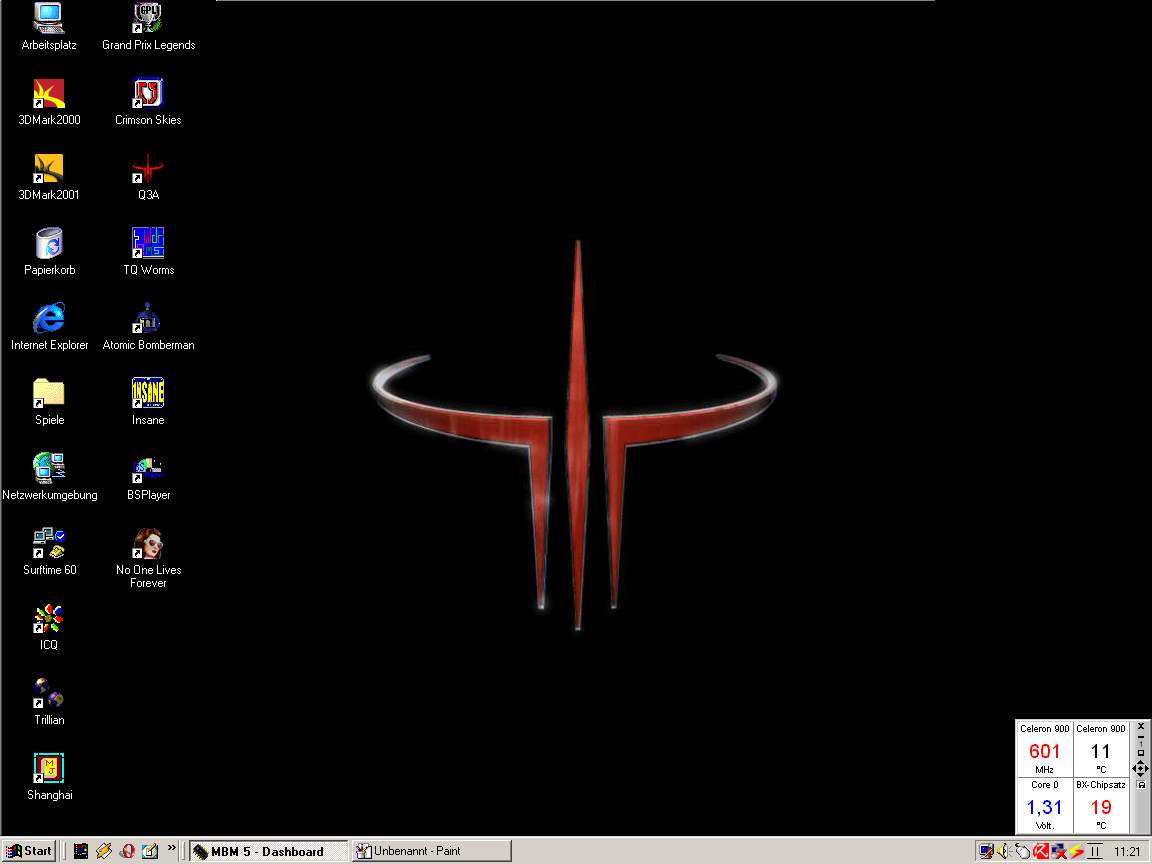Click the lightning bolt tray icon
Image resolution: width=1152 pixels, height=864 pixels.
click(1076, 852)
